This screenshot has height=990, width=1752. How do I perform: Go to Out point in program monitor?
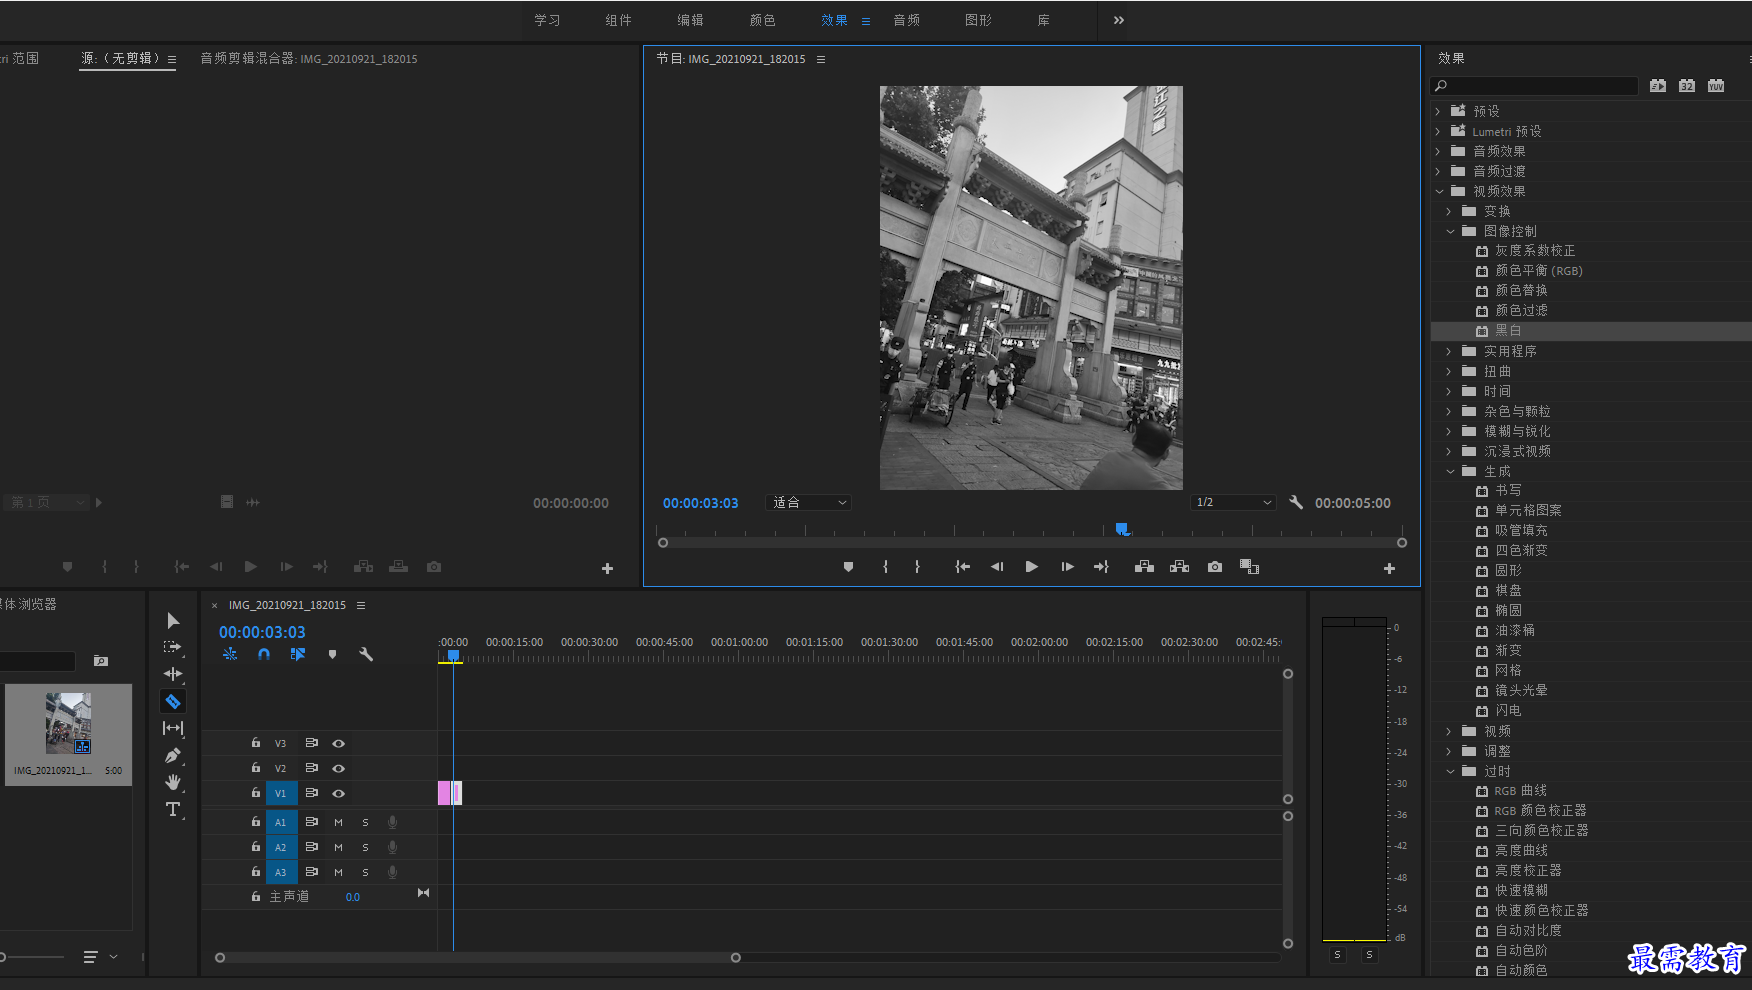pyautogui.click(x=1101, y=567)
